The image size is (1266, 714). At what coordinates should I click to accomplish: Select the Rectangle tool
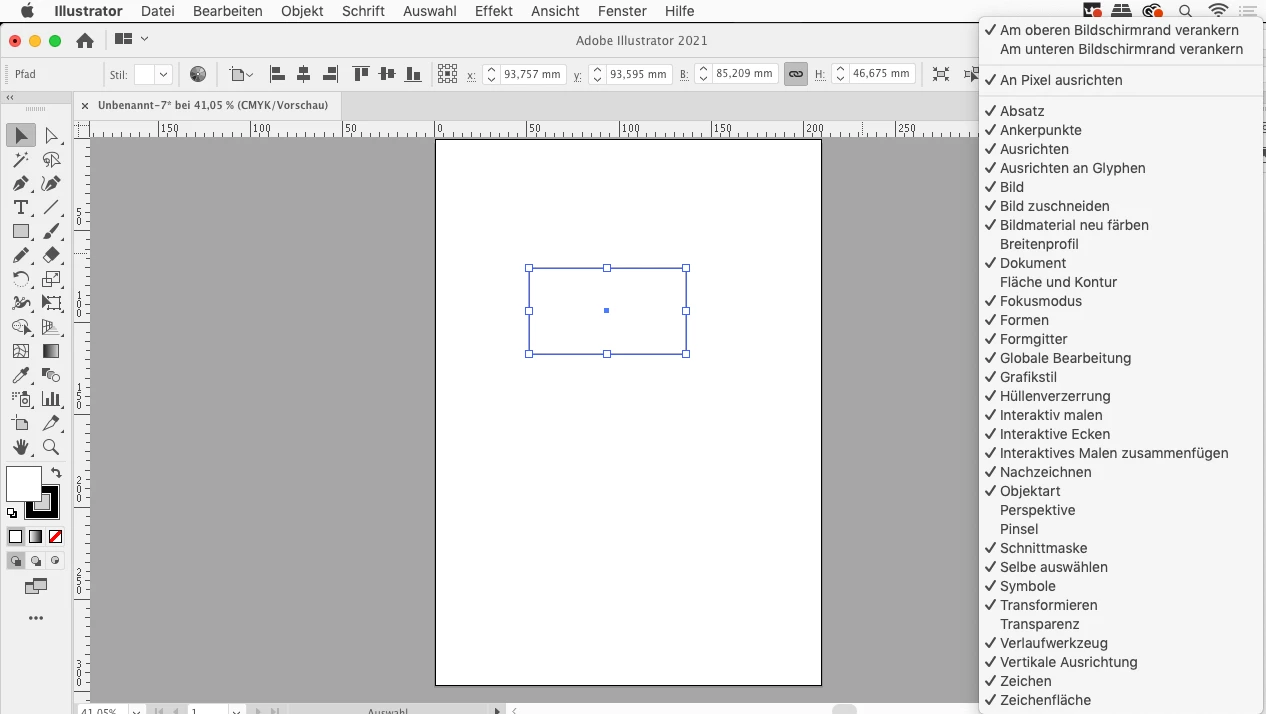pyautogui.click(x=21, y=232)
